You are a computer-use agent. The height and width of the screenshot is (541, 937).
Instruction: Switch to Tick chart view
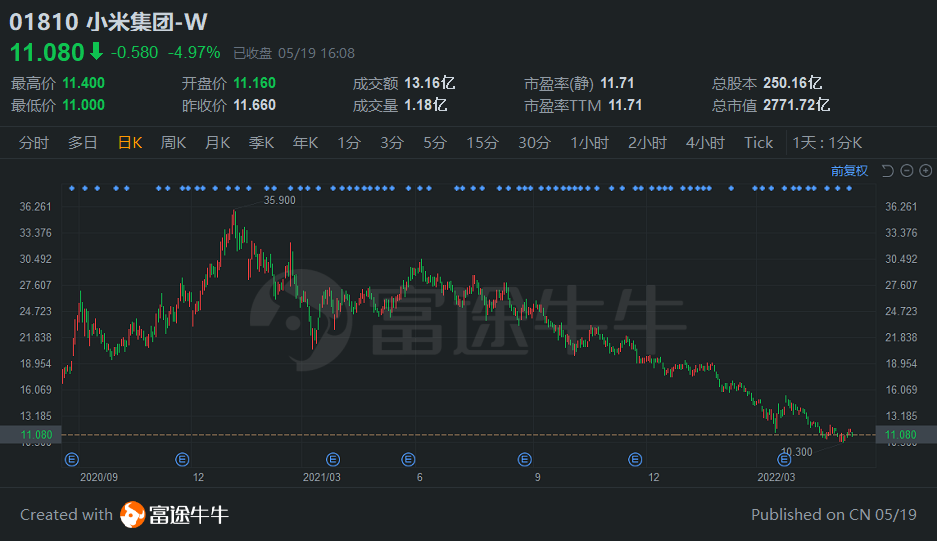click(x=758, y=143)
